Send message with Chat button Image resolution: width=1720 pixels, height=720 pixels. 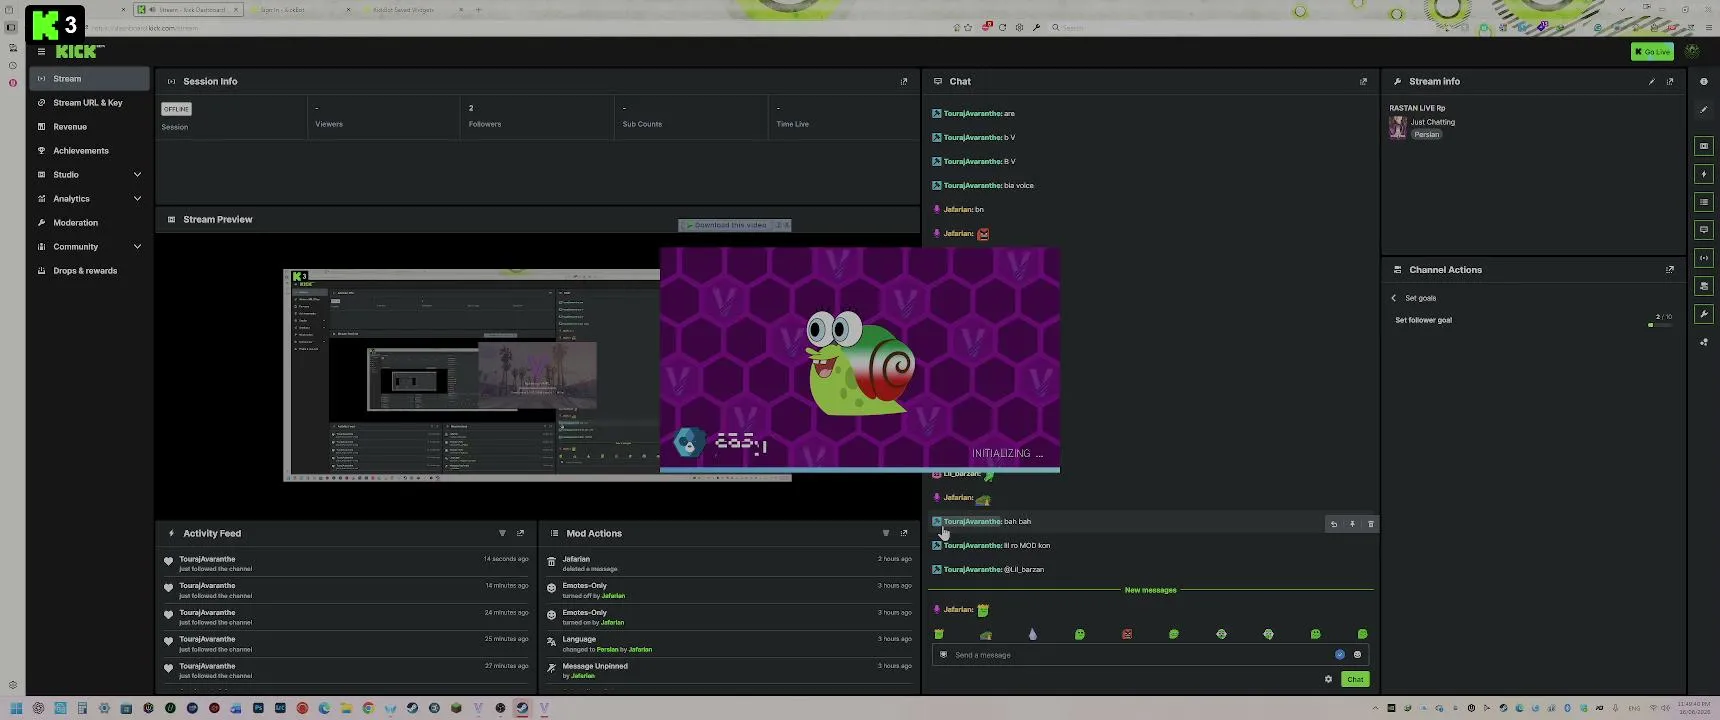coord(1355,679)
